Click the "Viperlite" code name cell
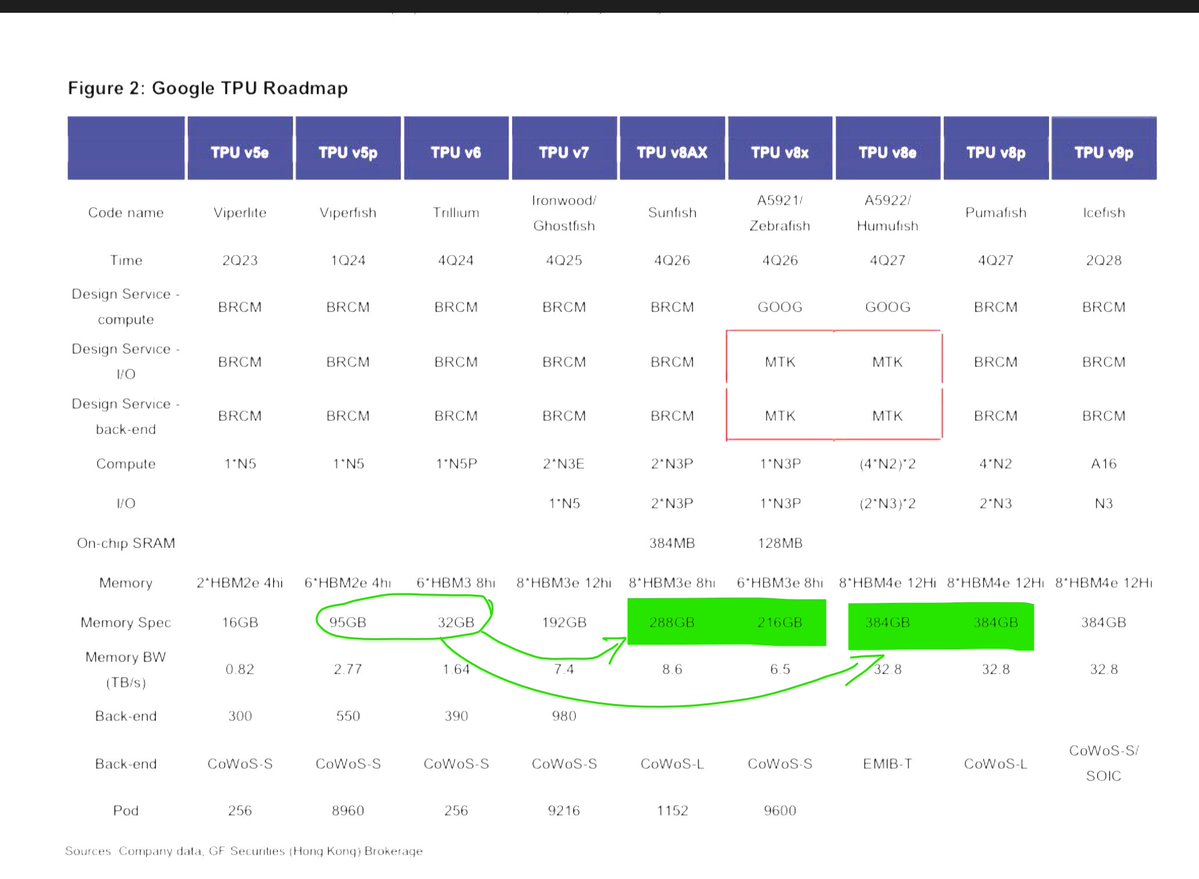 [240, 212]
